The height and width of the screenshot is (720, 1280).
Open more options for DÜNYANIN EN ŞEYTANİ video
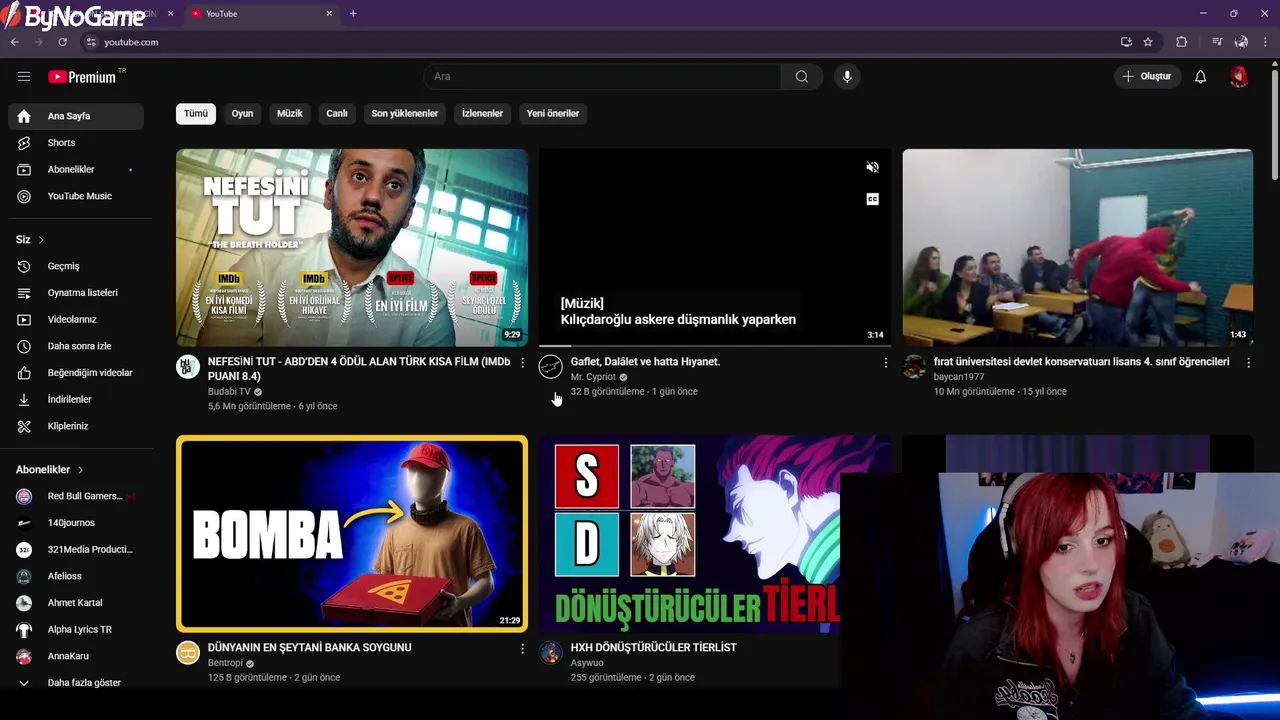(522, 648)
